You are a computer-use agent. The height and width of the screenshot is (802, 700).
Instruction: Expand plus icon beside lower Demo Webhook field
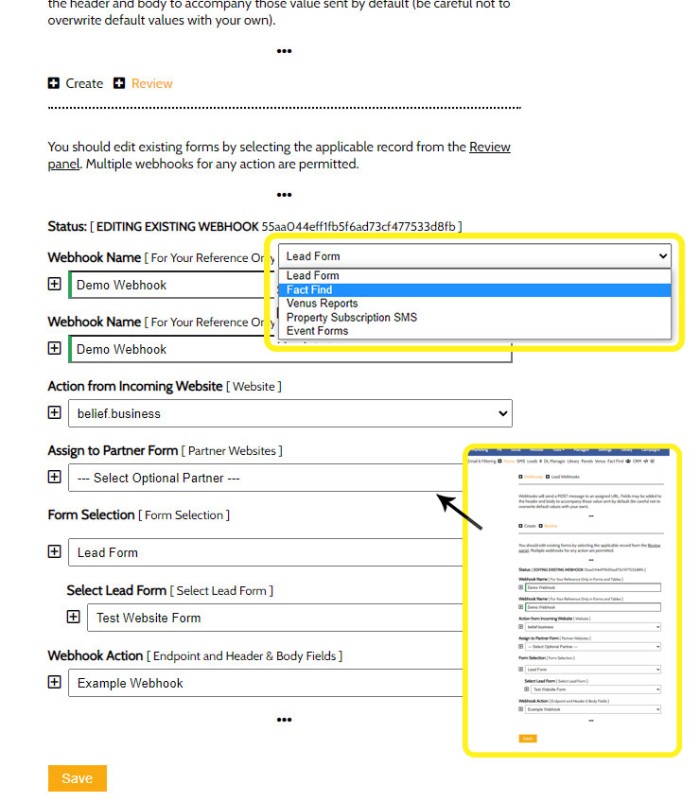pyautogui.click(x=54, y=348)
